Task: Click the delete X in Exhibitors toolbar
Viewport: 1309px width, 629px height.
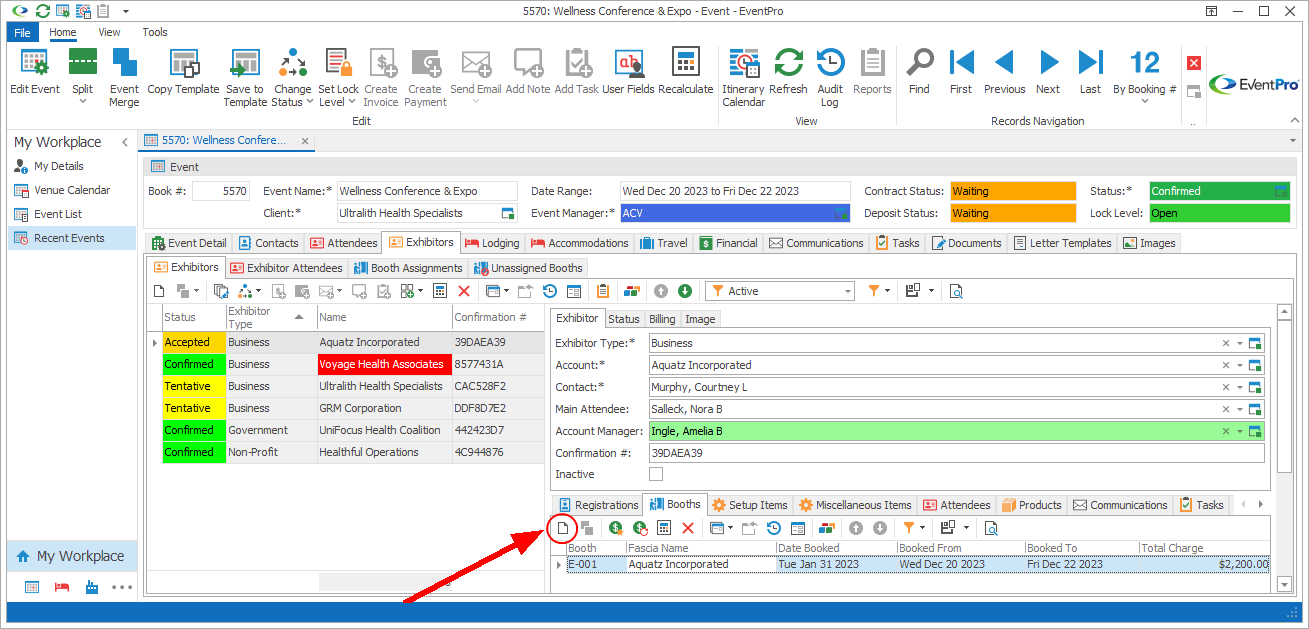Action: click(463, 291)
